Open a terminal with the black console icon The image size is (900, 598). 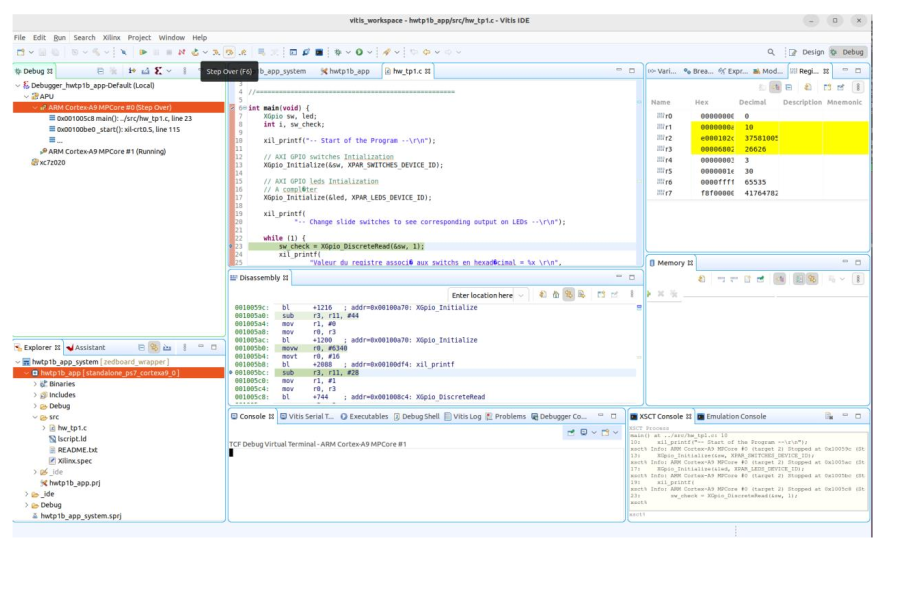pyautogui.click(x=319, y=52)
